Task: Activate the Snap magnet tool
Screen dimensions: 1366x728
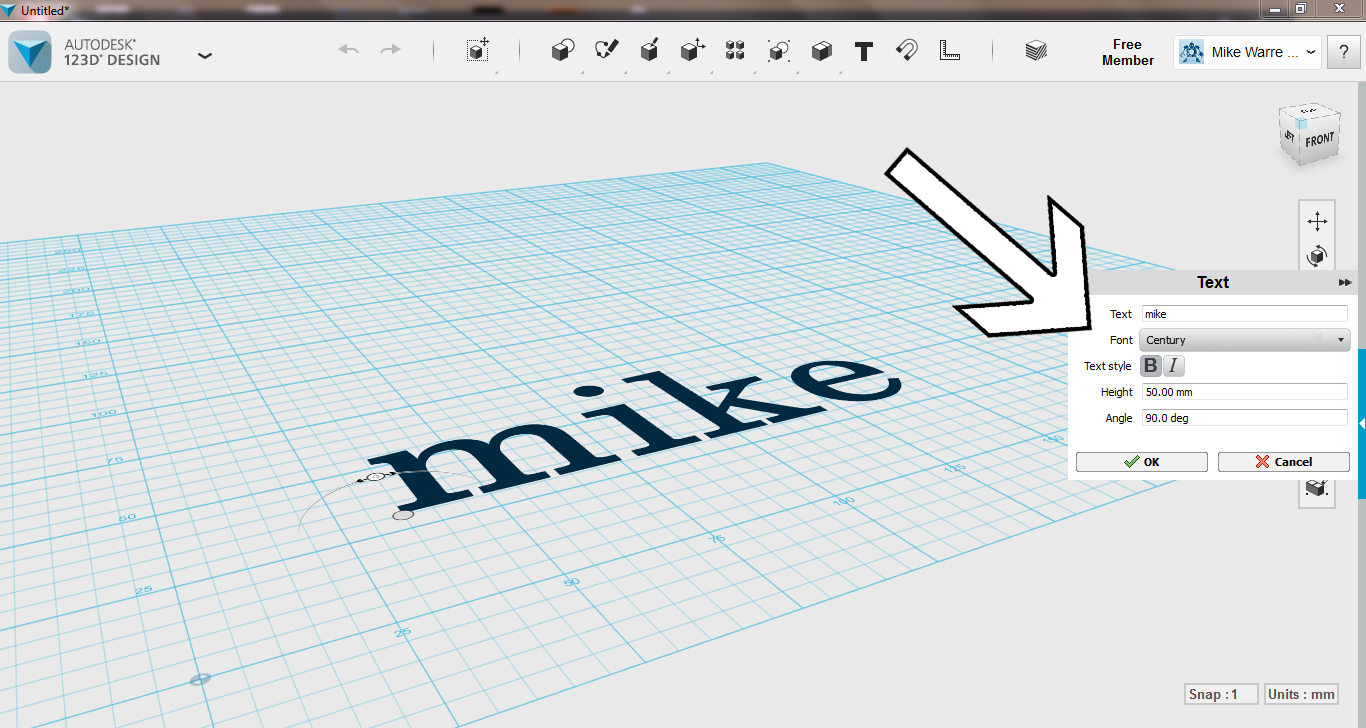Action: pos(907,51)
